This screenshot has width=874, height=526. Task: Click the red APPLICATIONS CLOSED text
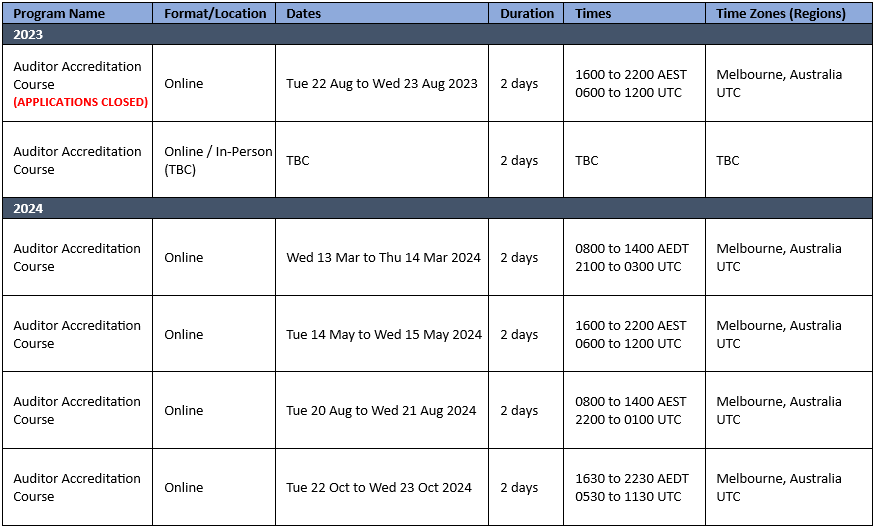coord(81,102)
